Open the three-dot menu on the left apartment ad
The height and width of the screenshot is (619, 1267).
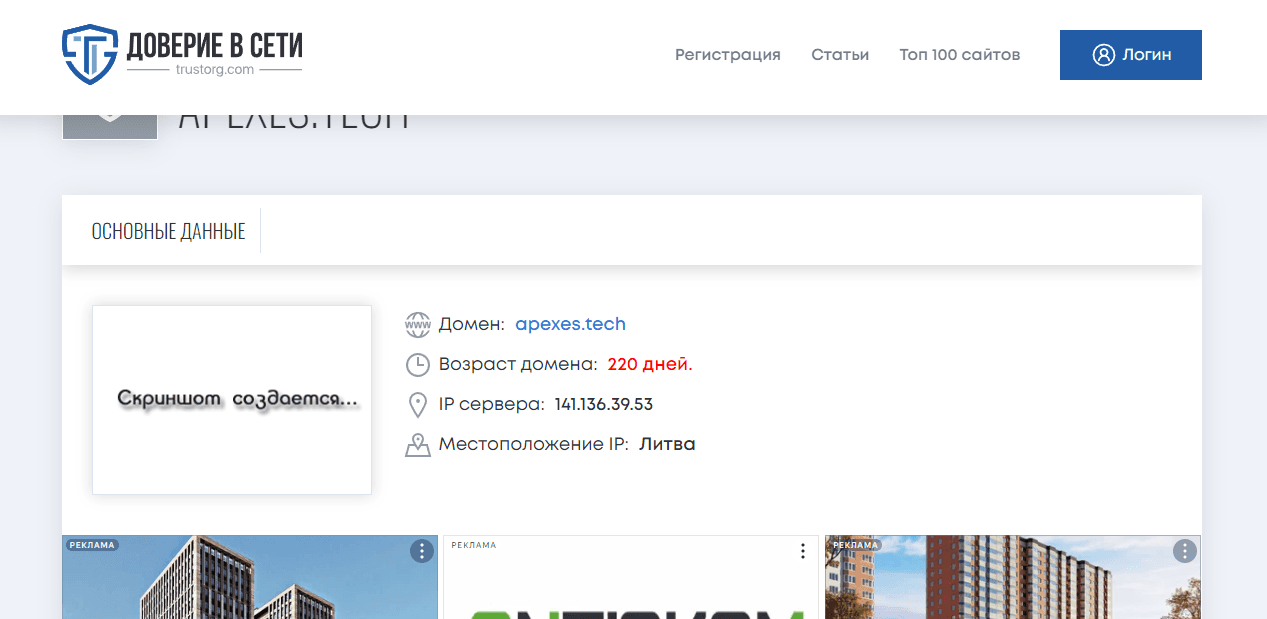pos(421,551)
